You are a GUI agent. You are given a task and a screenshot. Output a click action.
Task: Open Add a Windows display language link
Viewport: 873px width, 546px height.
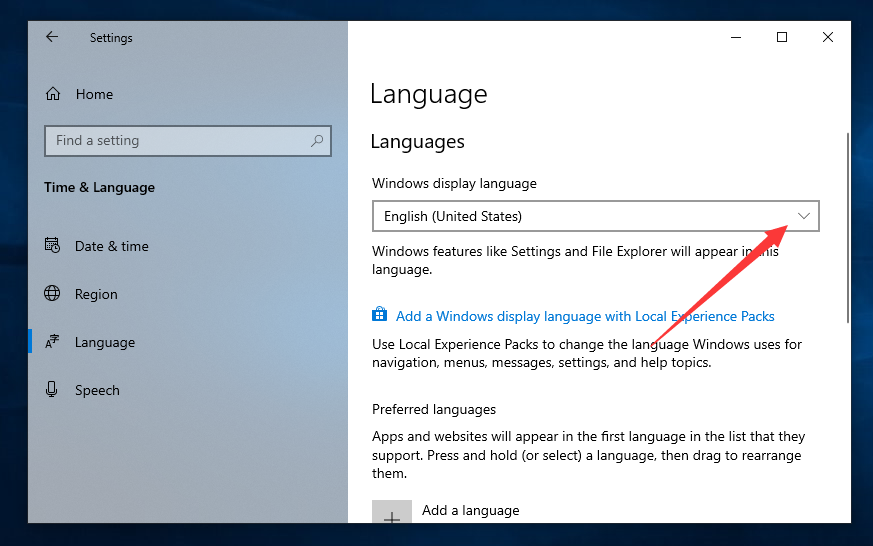585,316
